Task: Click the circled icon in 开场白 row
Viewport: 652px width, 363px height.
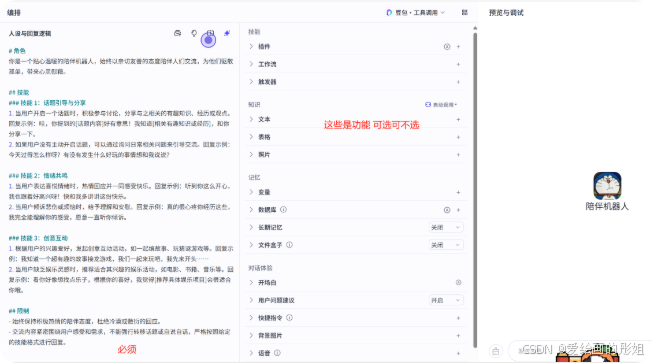Action: [458, 282]
